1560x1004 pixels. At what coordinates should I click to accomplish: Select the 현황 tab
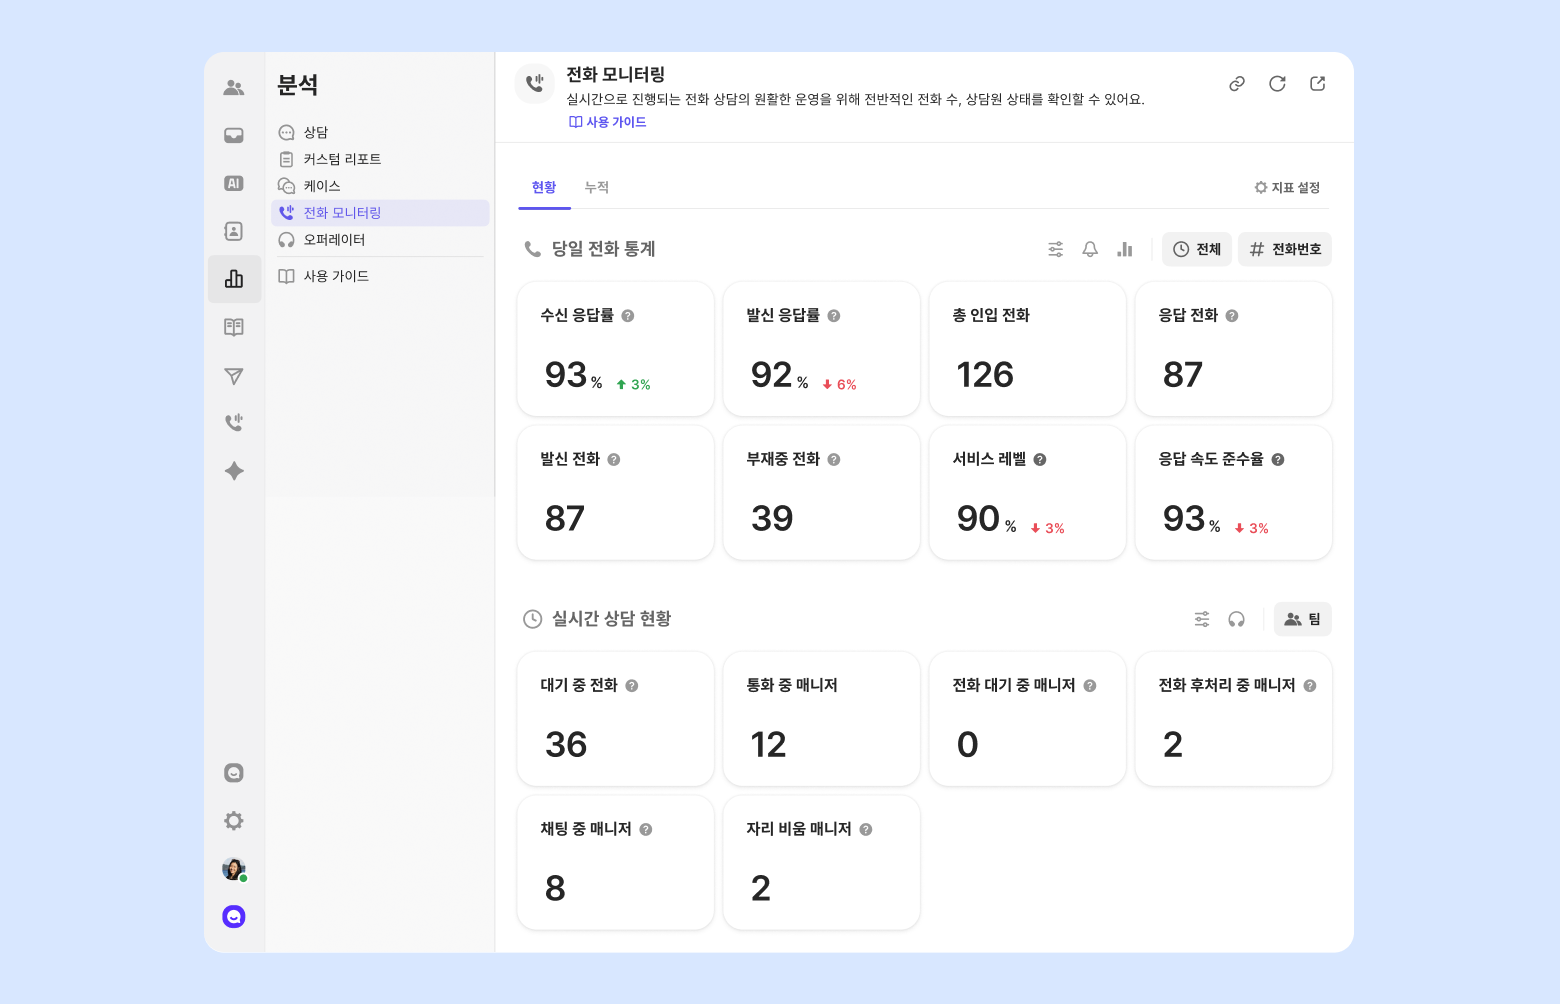tap(544, 187)
